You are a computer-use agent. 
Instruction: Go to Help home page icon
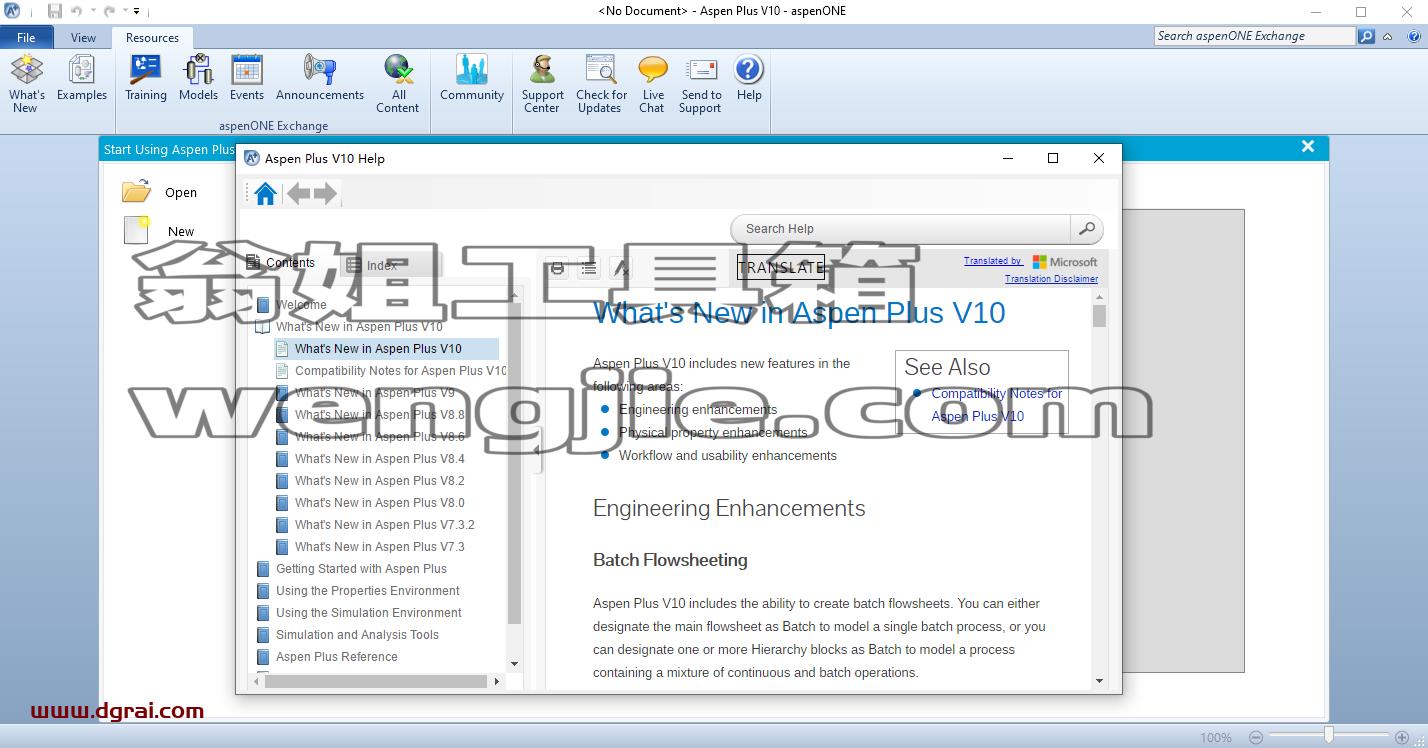(x=265, y=193)
